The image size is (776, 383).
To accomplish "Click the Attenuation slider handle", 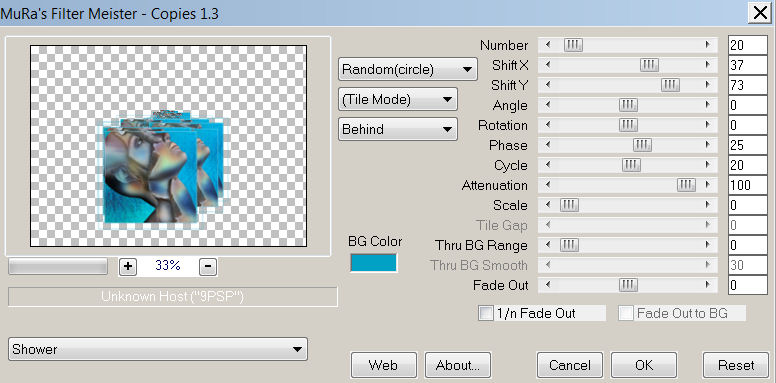I will point(686,185).
